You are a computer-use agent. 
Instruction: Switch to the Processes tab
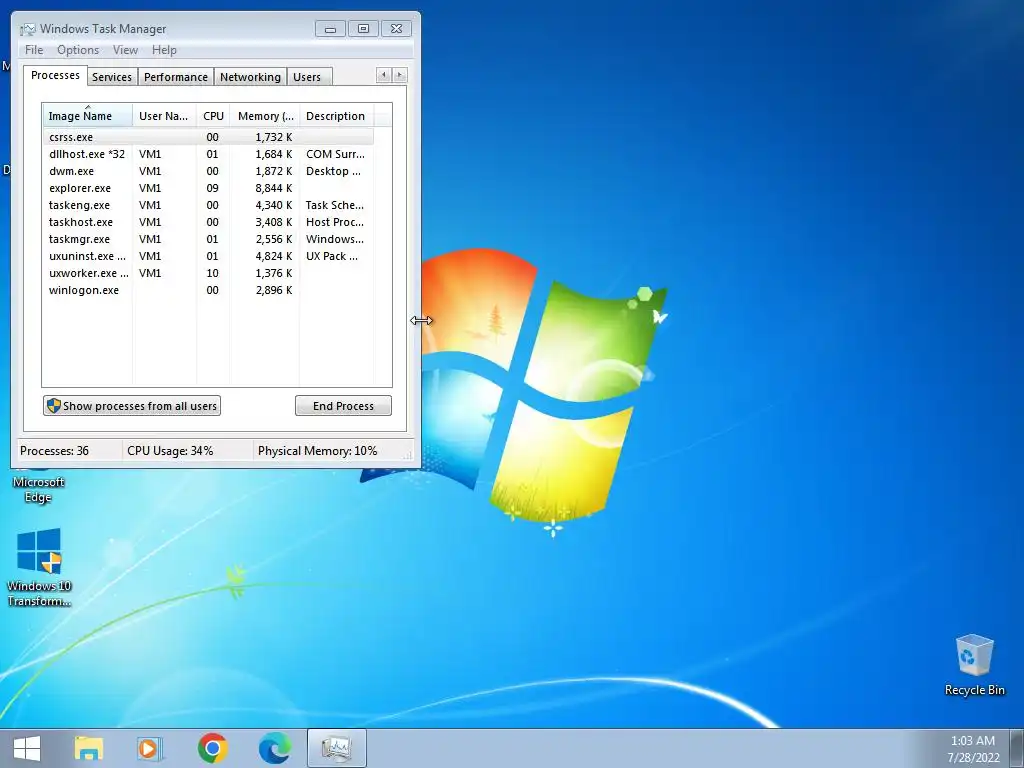(x=56, y=75)
